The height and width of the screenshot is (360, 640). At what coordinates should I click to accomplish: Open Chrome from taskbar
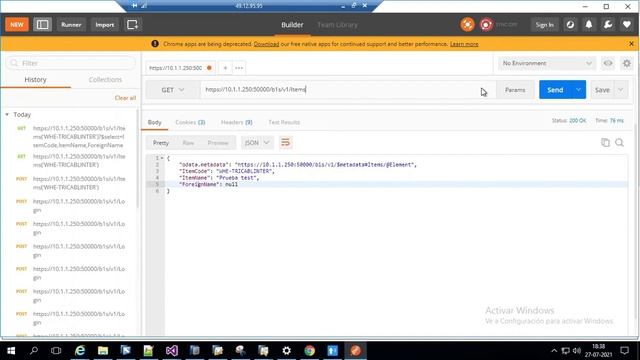(310, 351)
